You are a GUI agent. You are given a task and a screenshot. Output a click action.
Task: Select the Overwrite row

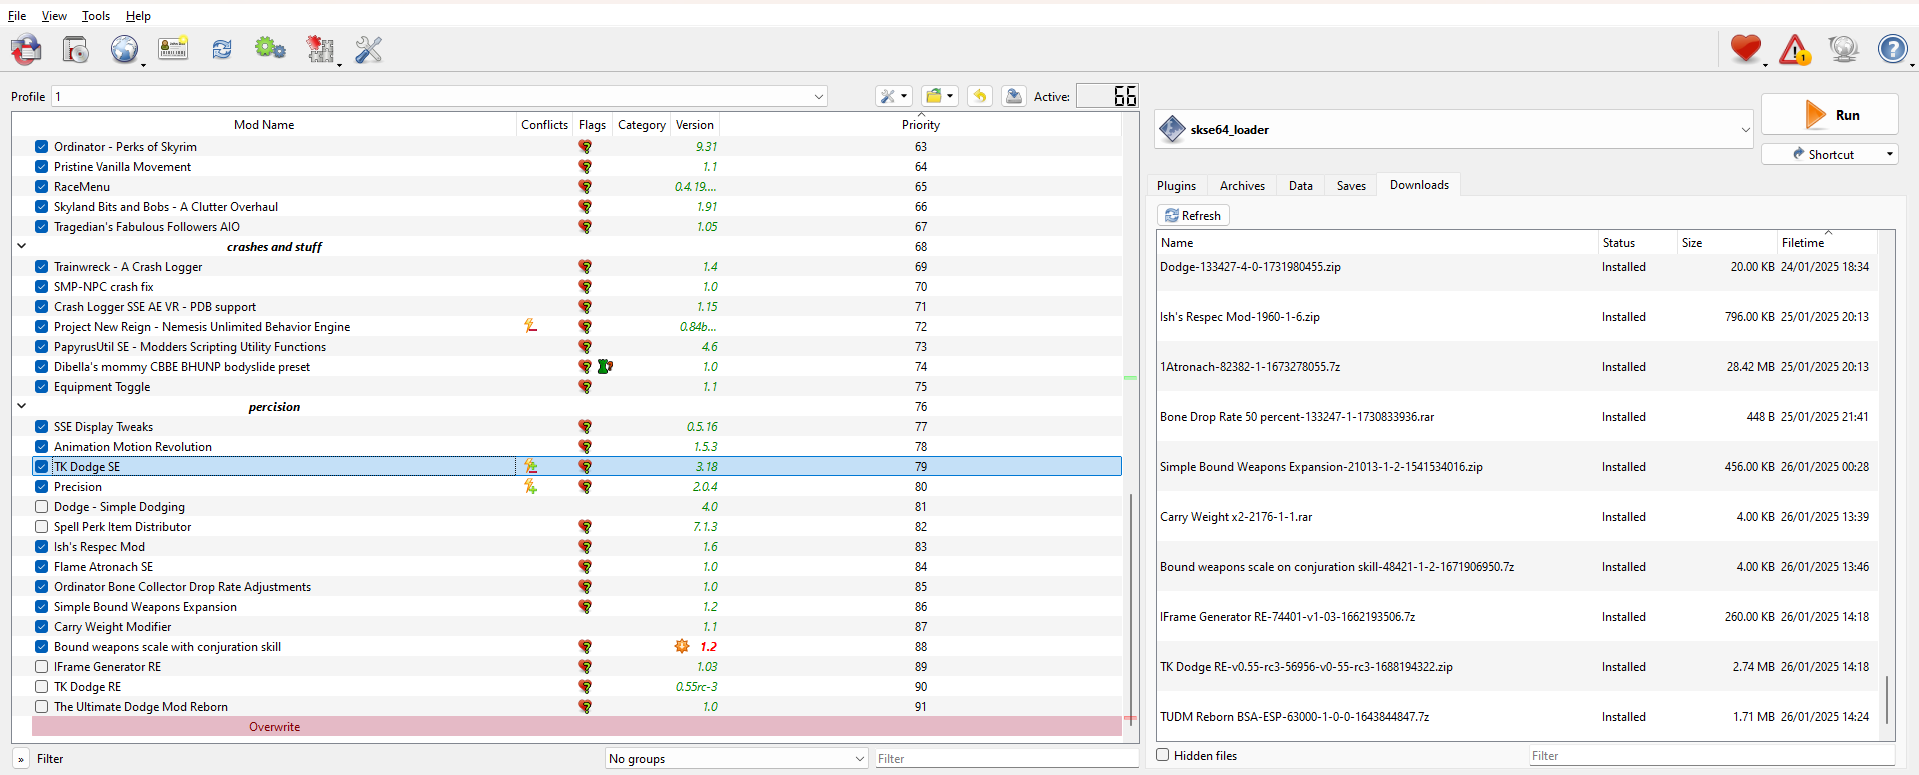tap(576, 726)
